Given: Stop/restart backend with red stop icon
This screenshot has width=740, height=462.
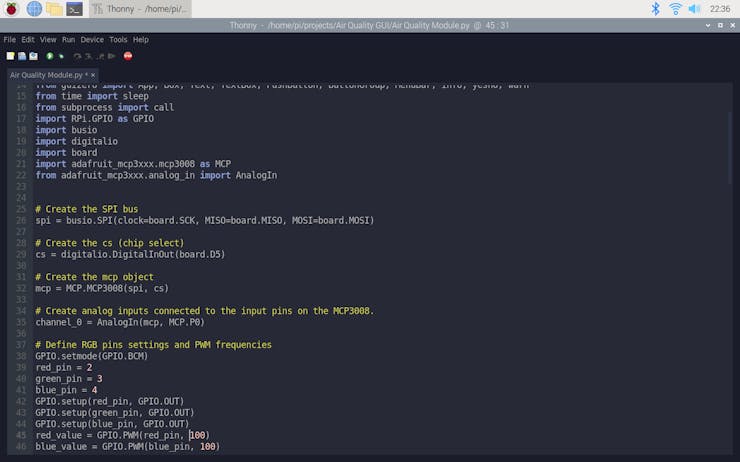Looking at the screenshot, I should click(128, 56).
